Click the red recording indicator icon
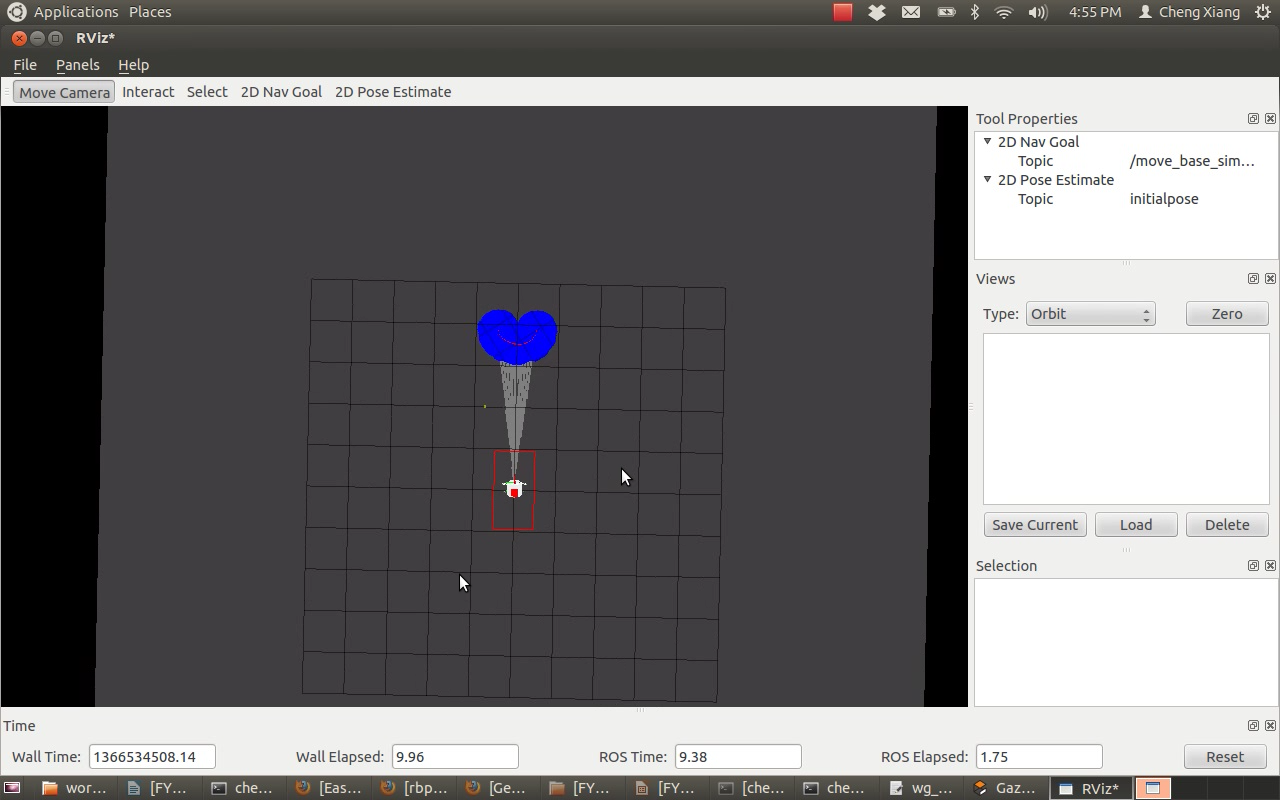The image size is (1280, 800). click(843, 12)
